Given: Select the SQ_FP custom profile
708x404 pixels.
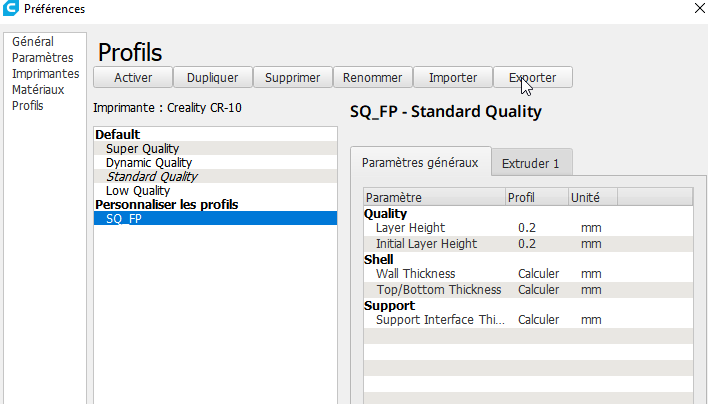Looking at the screenshot, I should 215,218.
